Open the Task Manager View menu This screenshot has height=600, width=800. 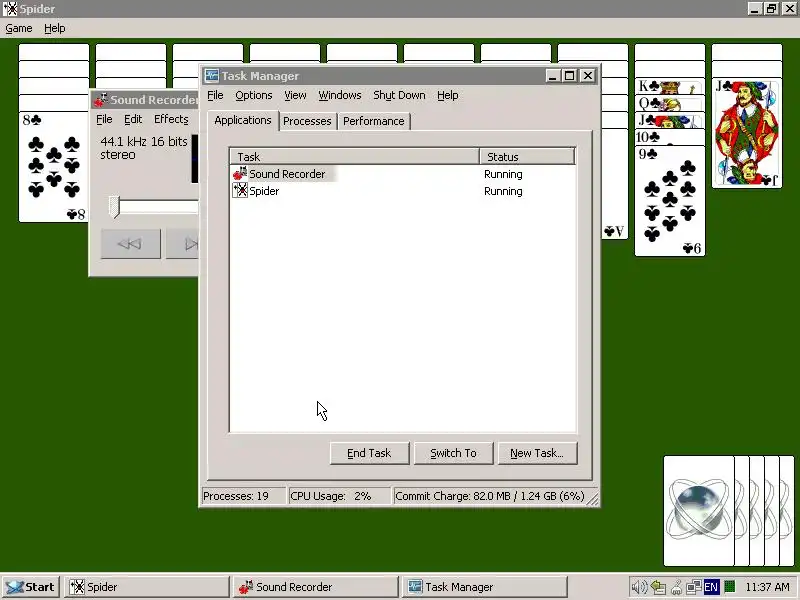coord(295,95)
